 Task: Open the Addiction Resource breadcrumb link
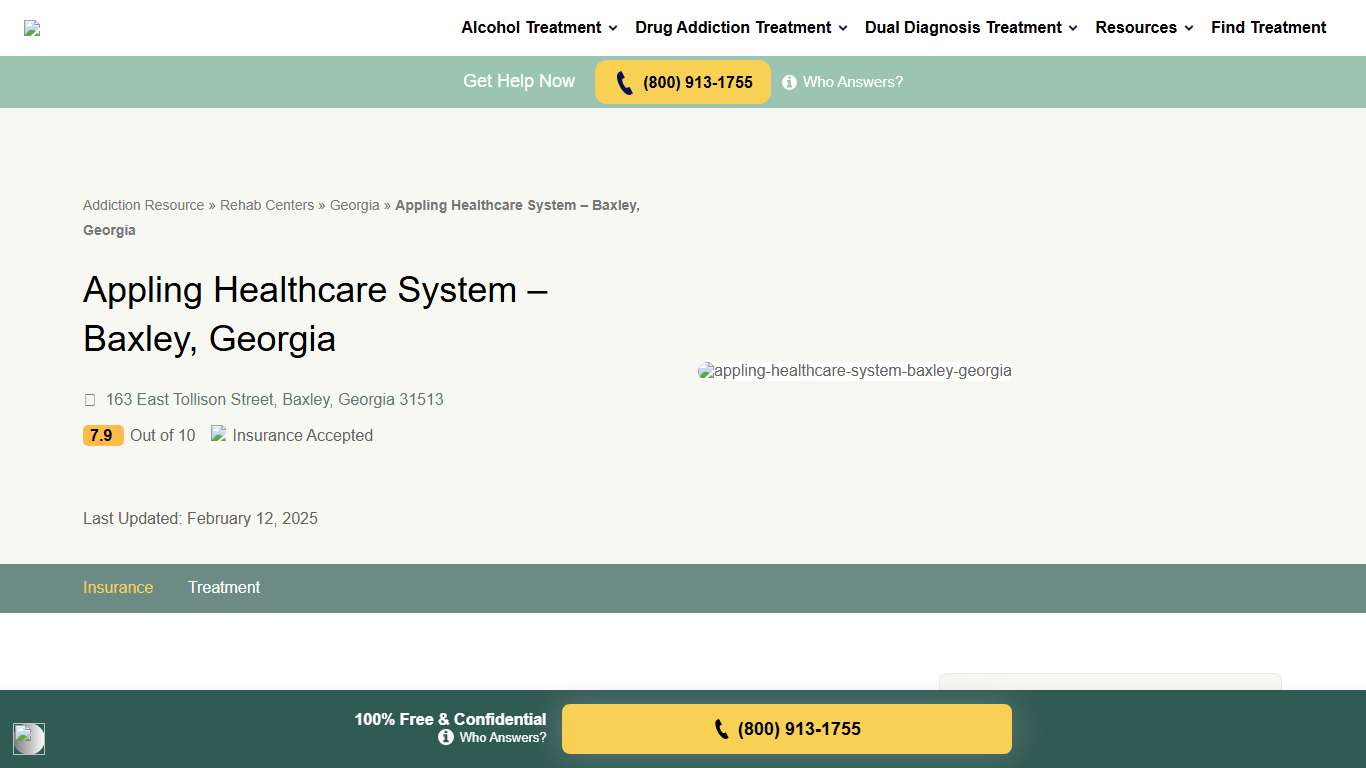(143, 205)
